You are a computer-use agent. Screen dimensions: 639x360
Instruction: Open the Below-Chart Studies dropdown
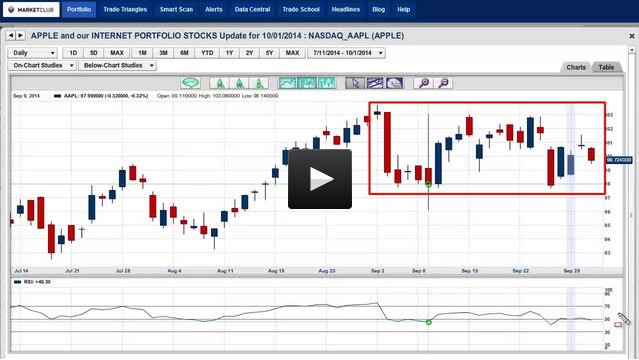pos(117,66)
